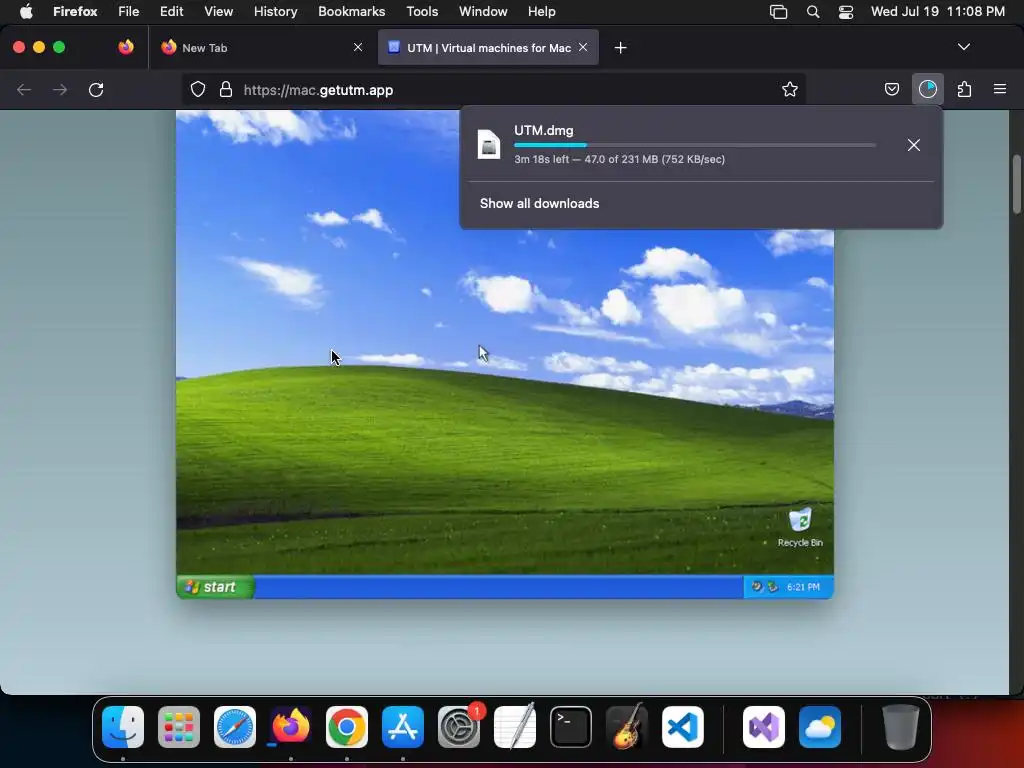Open Spotlight search in the menu bar

(813, 12)
